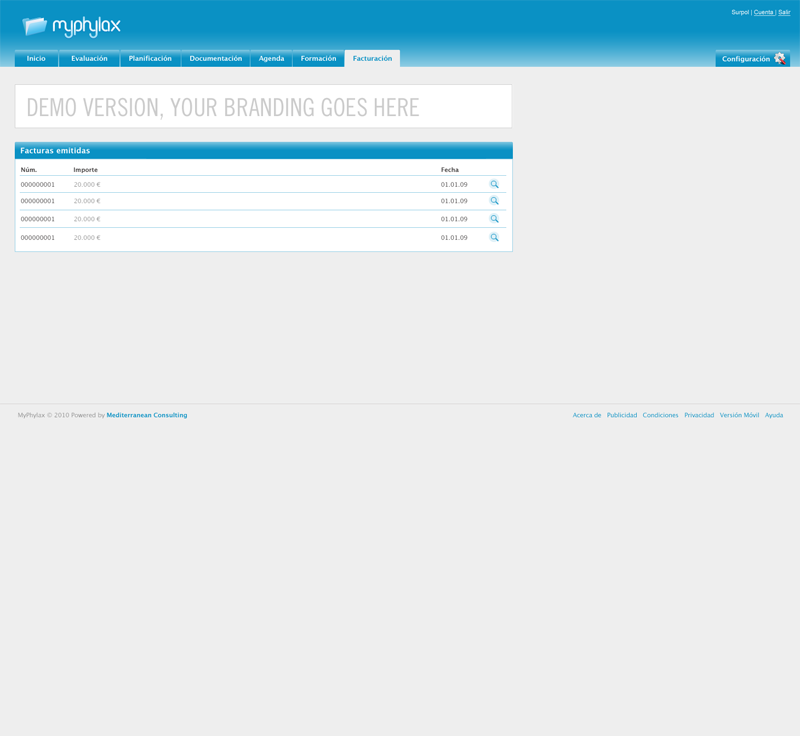Open the Mediterranean Consulting link
800x736 pixels.
146,415
